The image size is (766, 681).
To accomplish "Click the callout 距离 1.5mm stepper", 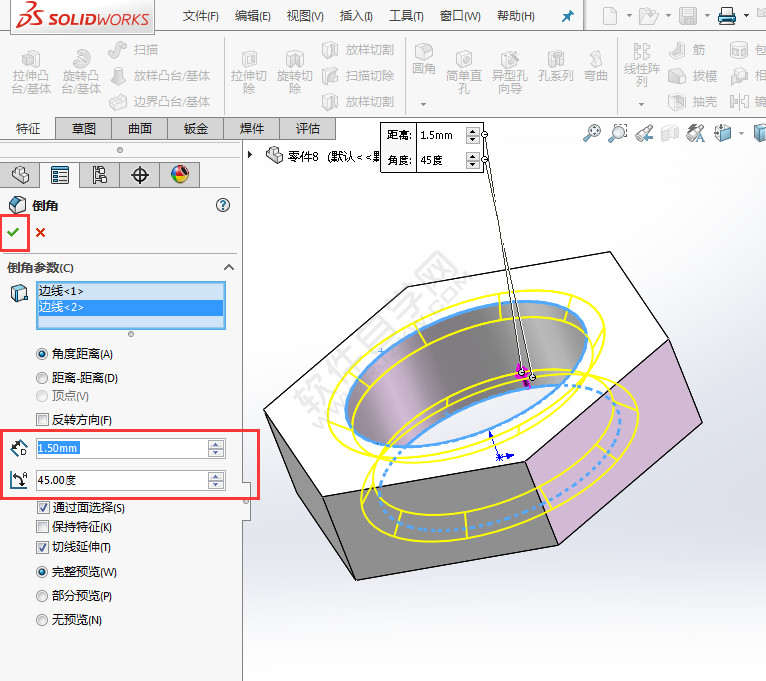I will tap(472, 135).
